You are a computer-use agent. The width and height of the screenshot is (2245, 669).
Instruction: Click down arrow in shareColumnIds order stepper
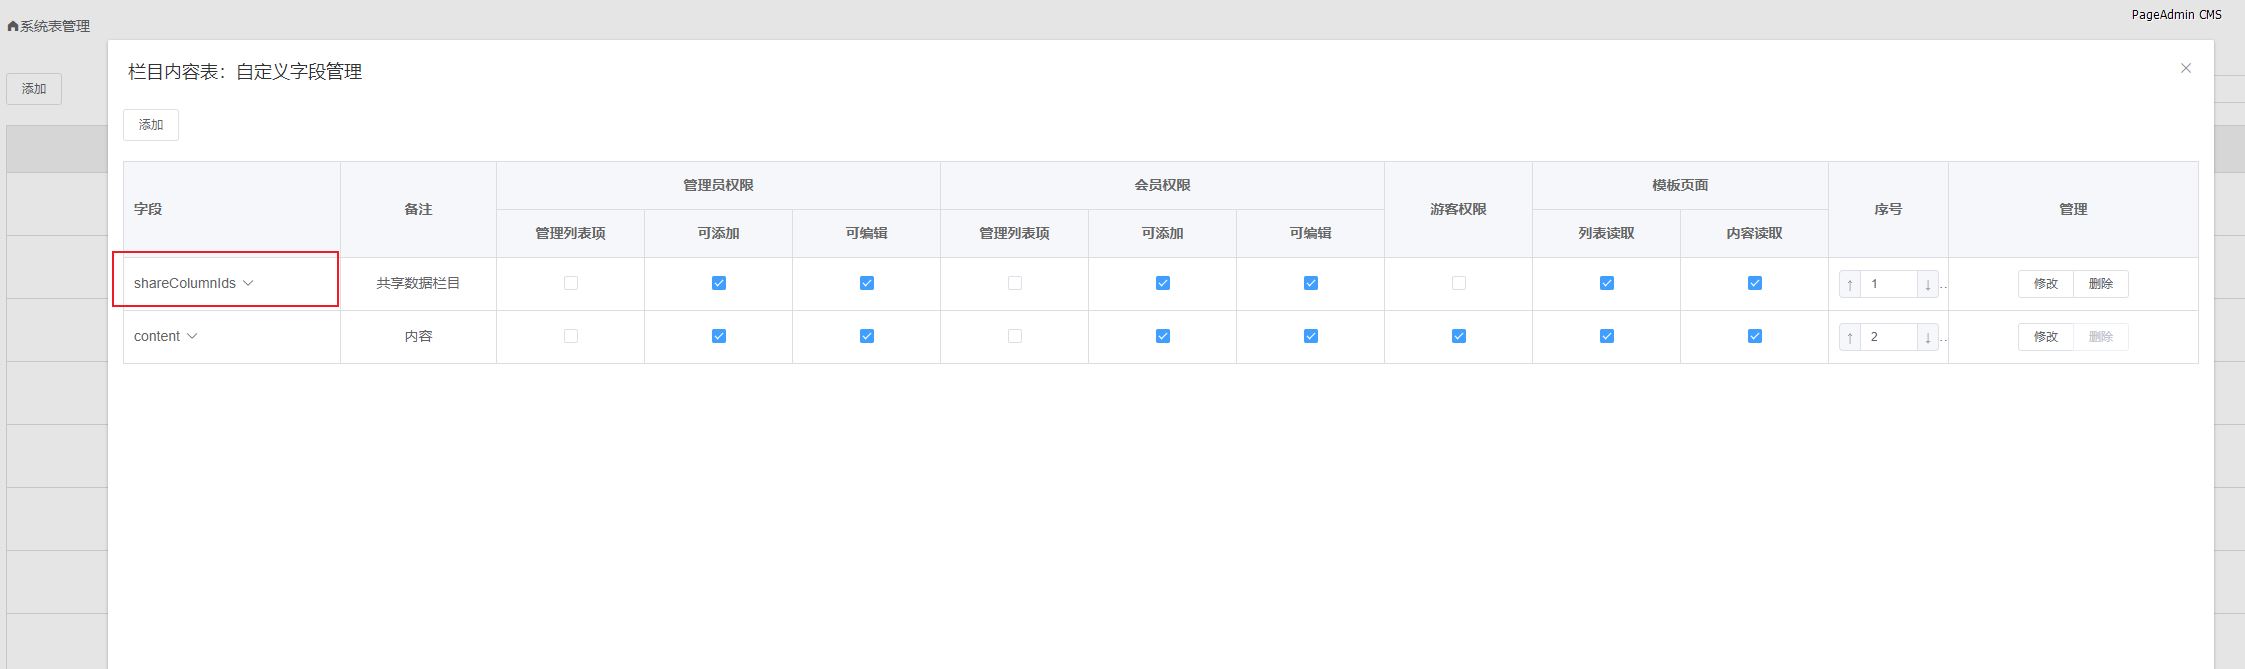click(1927, 284)
